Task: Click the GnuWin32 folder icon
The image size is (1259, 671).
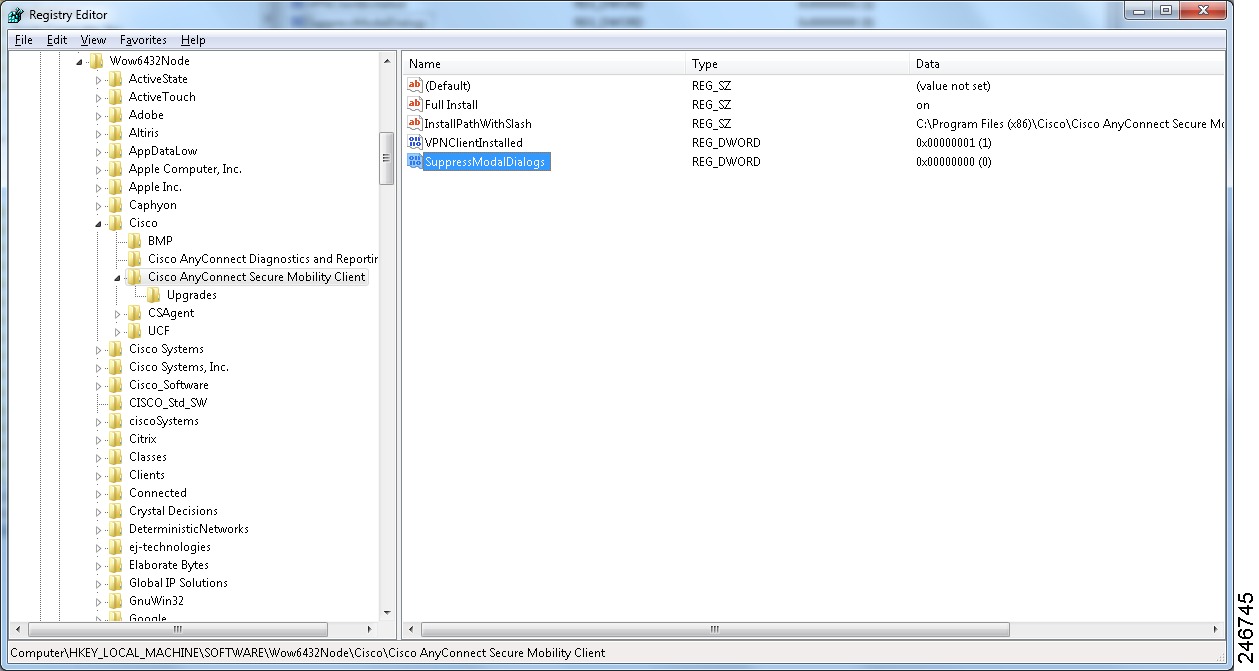Action: (x=116, y=601)
